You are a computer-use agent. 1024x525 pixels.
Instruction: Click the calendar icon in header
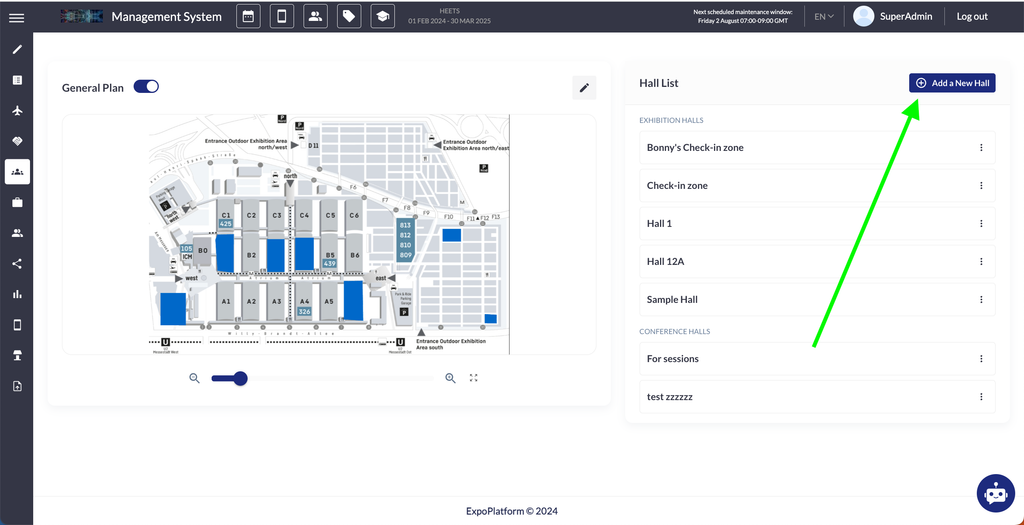[249, 17]
